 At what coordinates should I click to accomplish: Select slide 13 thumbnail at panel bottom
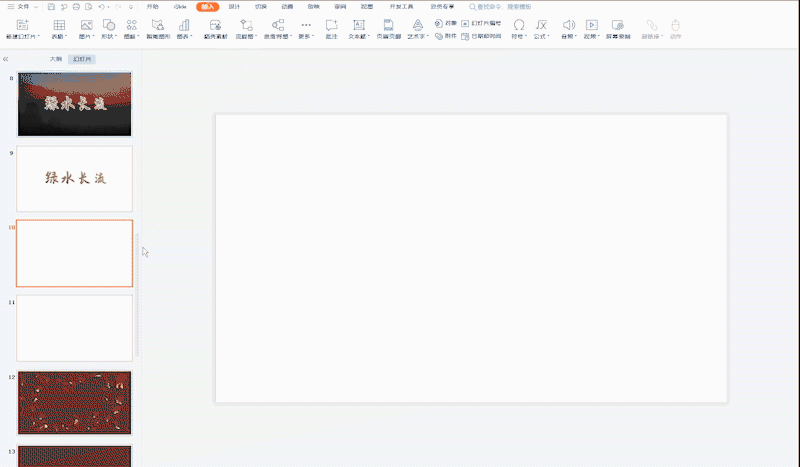(x=74, y=456)
